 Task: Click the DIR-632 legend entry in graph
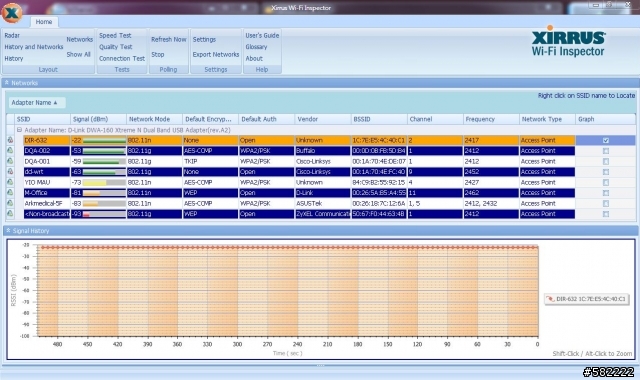point(587,299)
